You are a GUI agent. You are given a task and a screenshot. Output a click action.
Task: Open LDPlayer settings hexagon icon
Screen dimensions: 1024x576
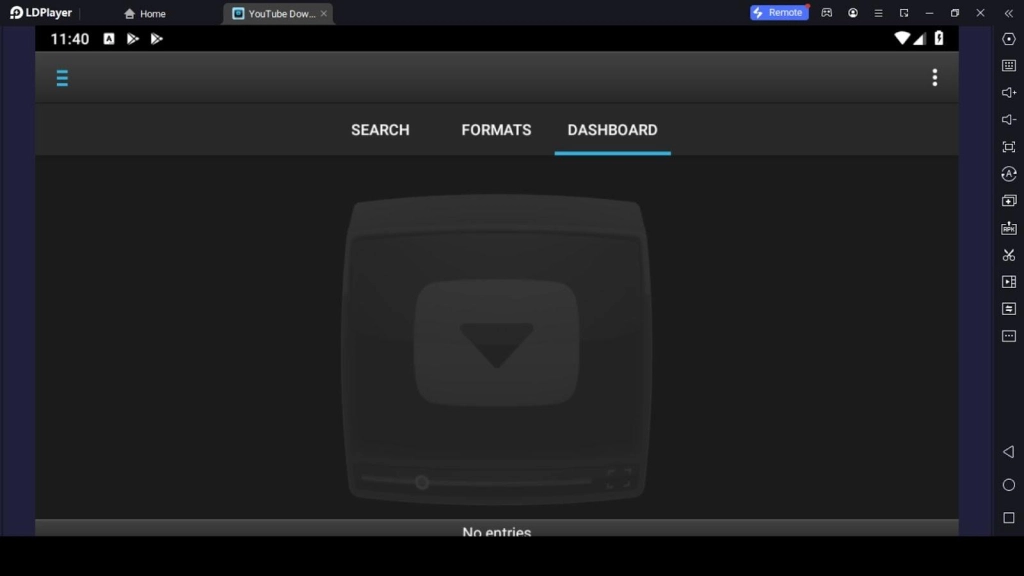(1009, 39)
